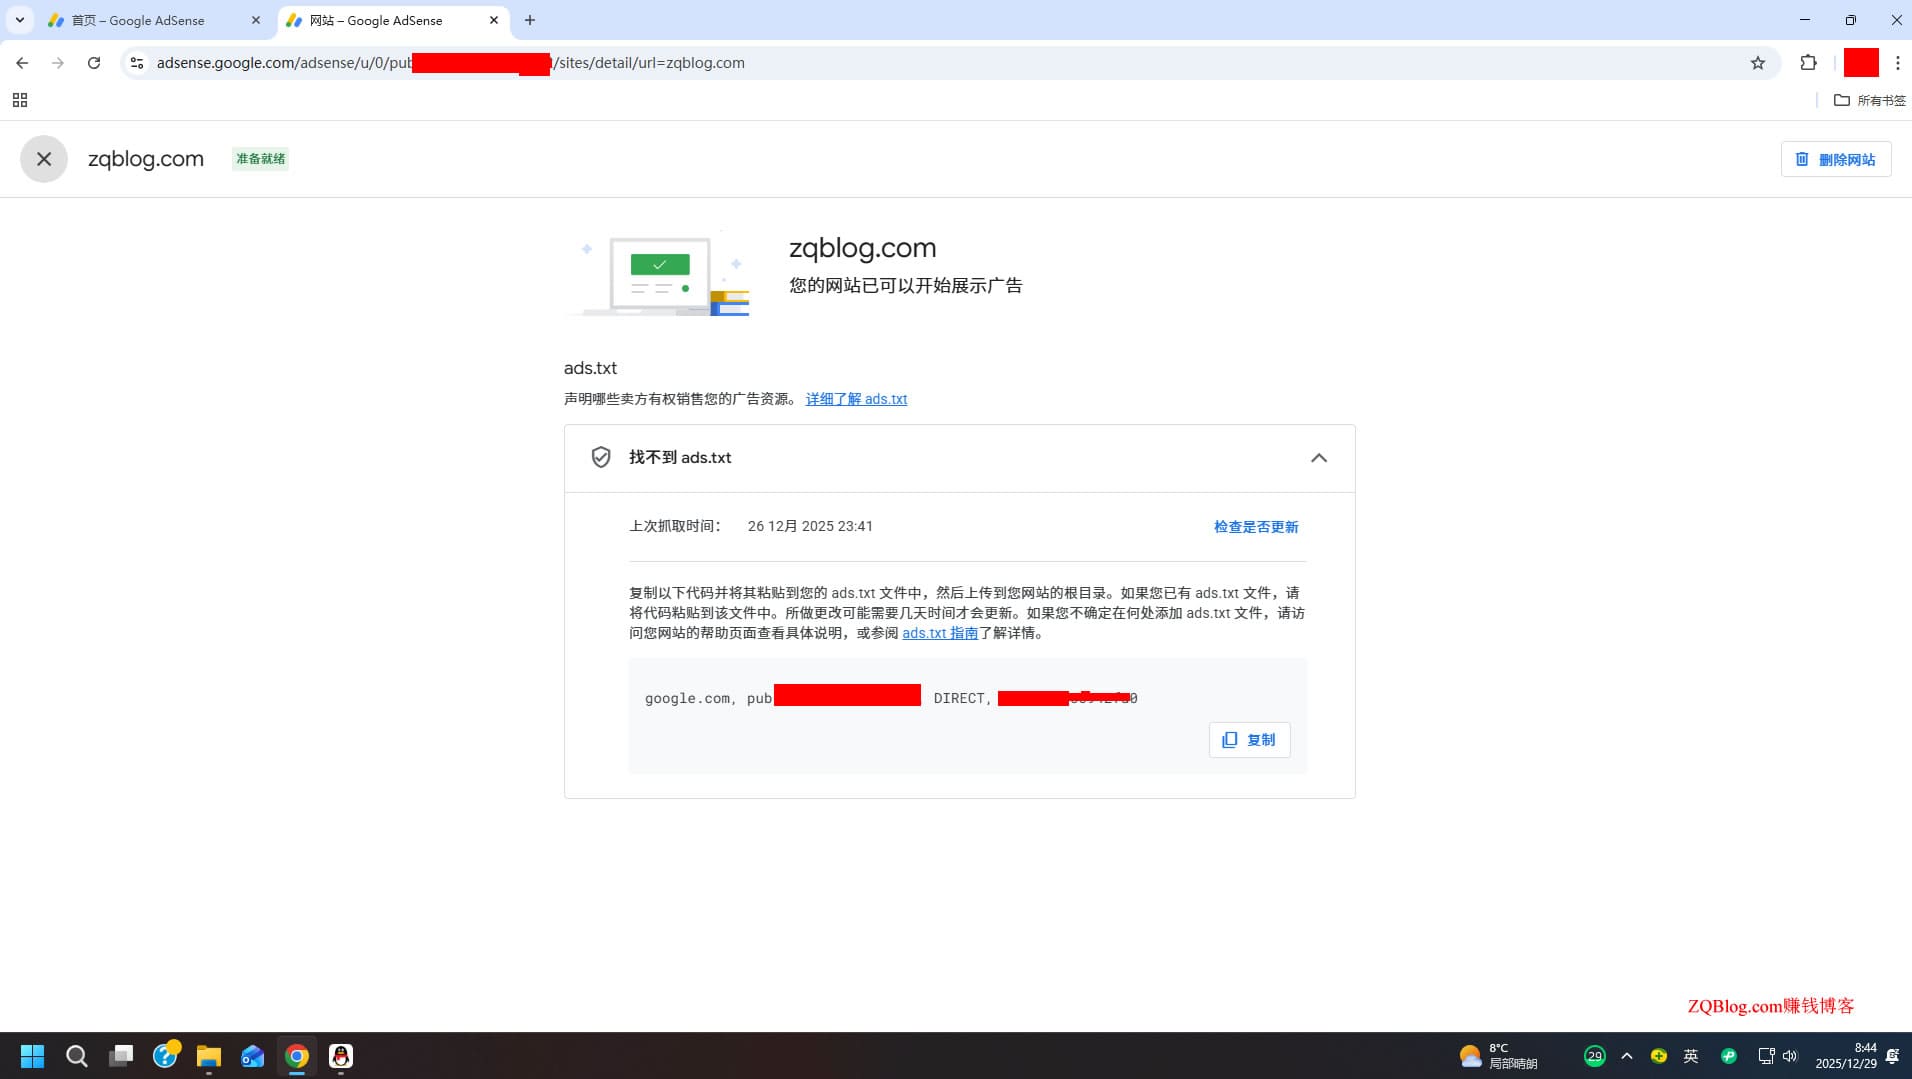Click the 删除网站 delete site button

(1836, 159)
